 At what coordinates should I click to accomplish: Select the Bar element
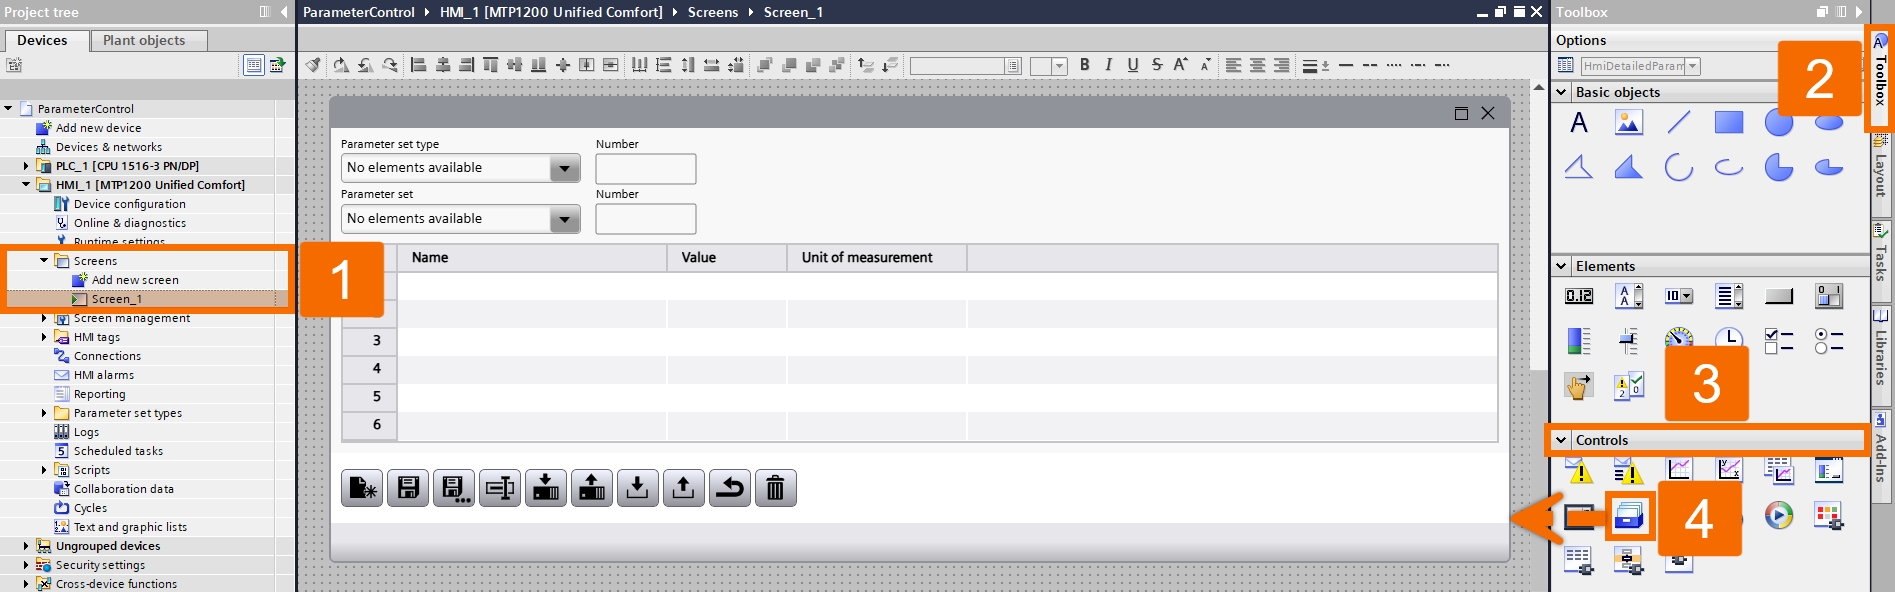[1579, 341]
